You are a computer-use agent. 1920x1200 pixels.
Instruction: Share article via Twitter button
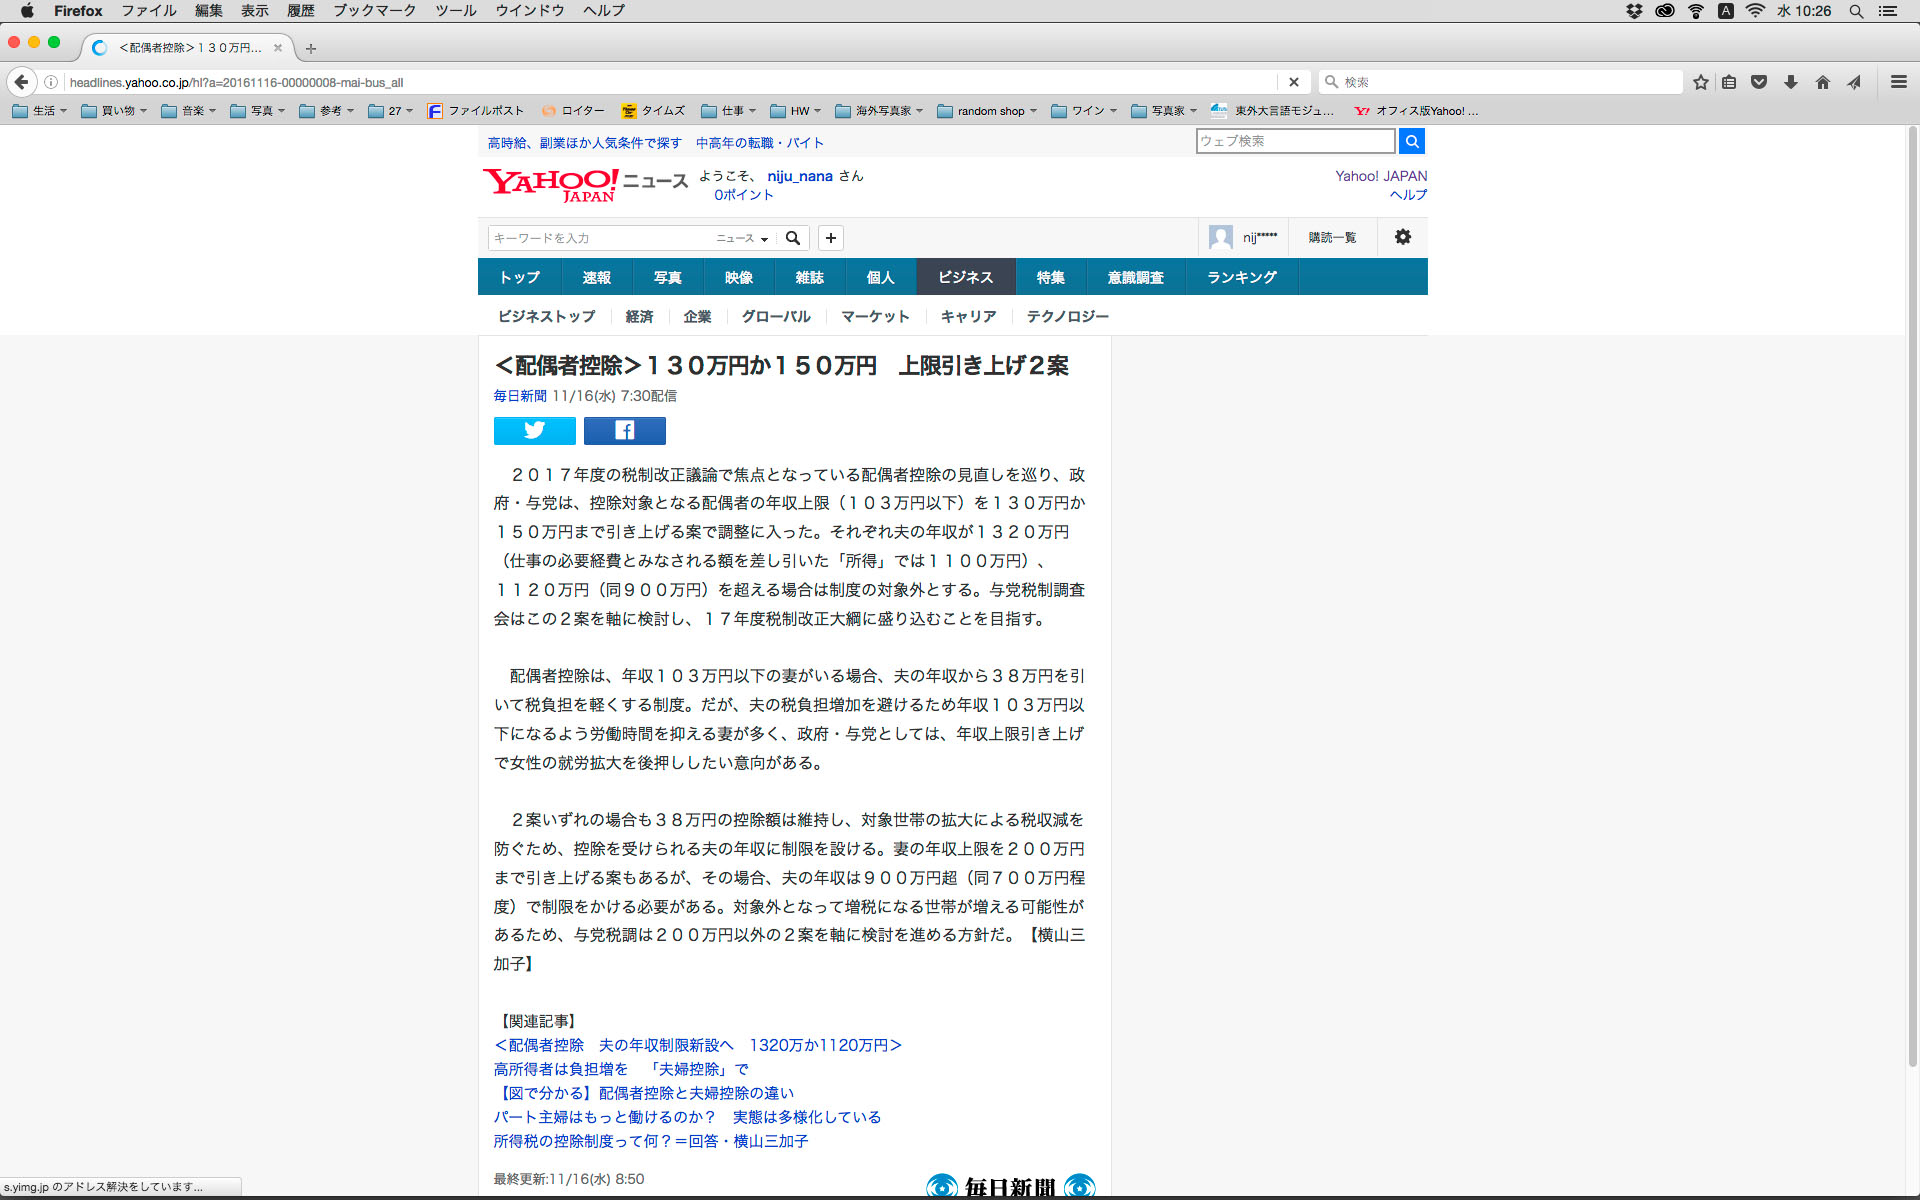(534, 430)
